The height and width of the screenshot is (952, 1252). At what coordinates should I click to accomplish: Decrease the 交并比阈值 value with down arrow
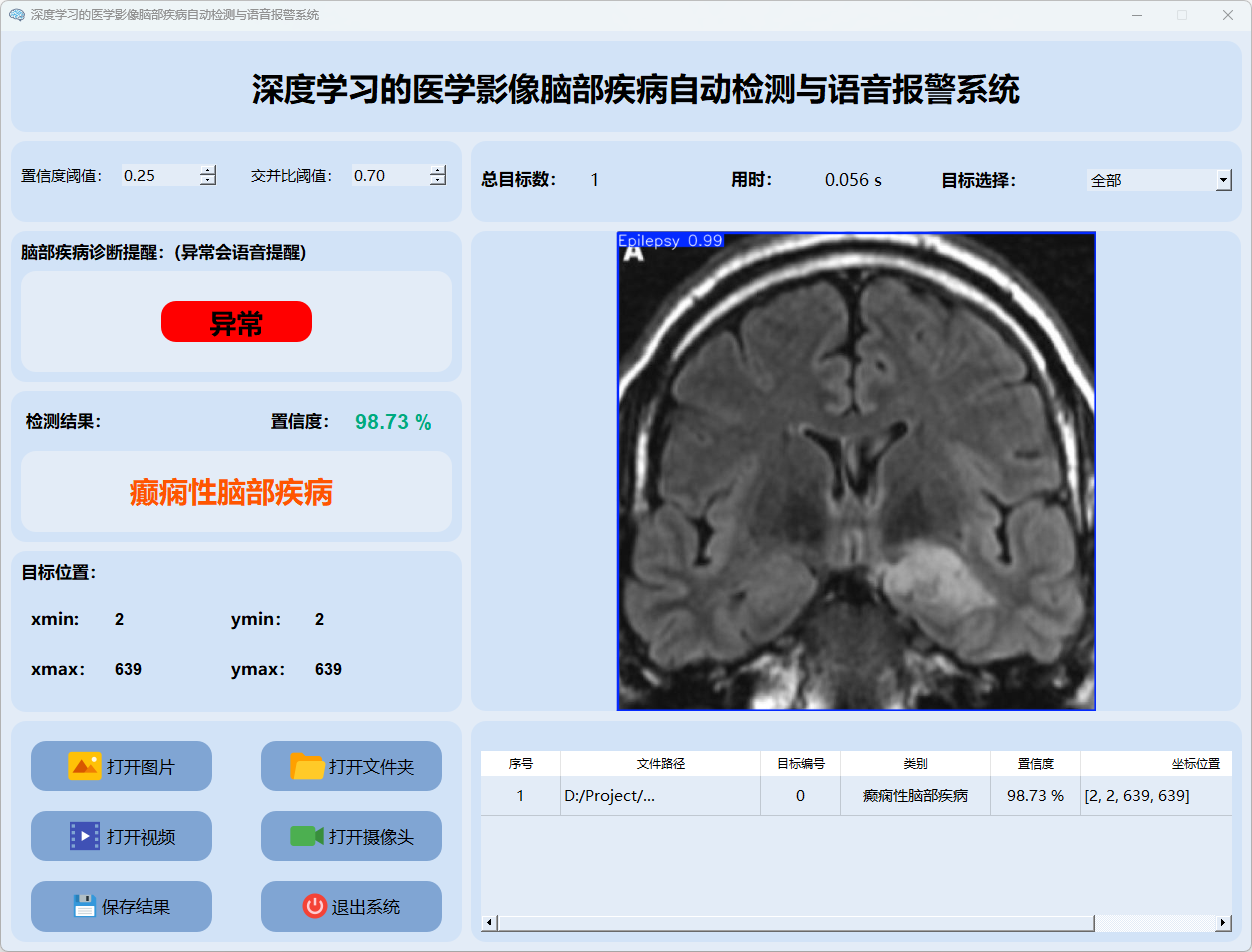[438, 180]
